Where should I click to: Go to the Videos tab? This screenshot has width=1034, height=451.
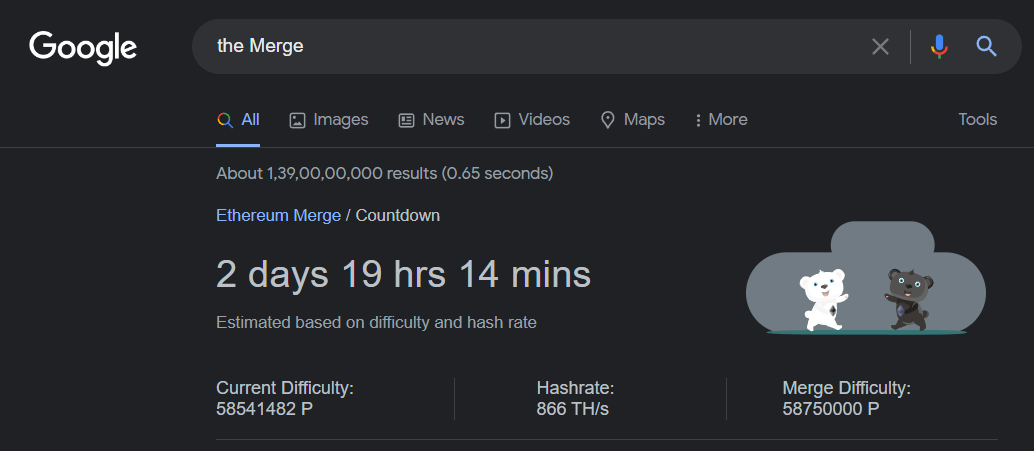532,120
